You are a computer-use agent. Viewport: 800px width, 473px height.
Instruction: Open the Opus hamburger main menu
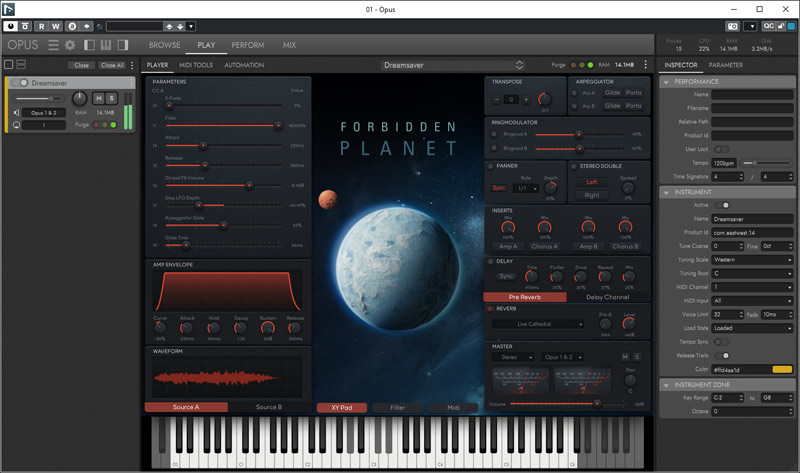(x=55, y=45)
